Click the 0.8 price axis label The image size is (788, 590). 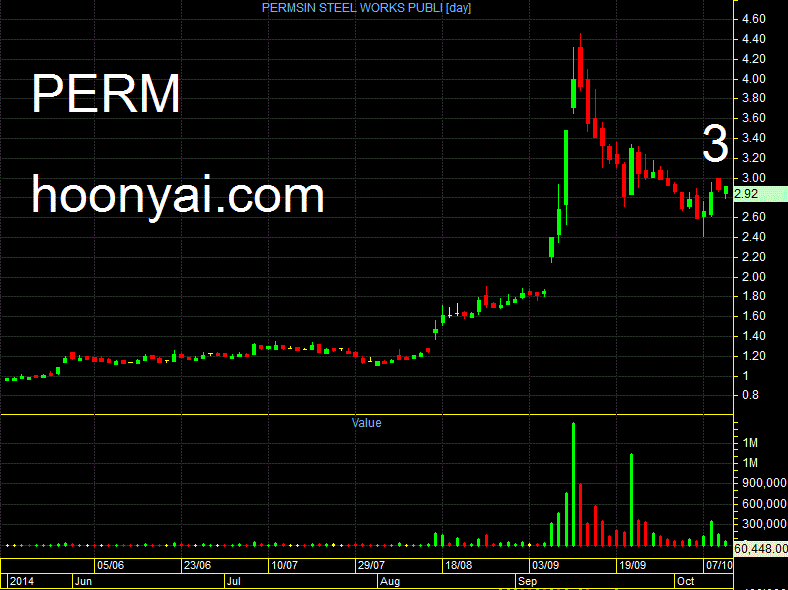coord(750,395)
